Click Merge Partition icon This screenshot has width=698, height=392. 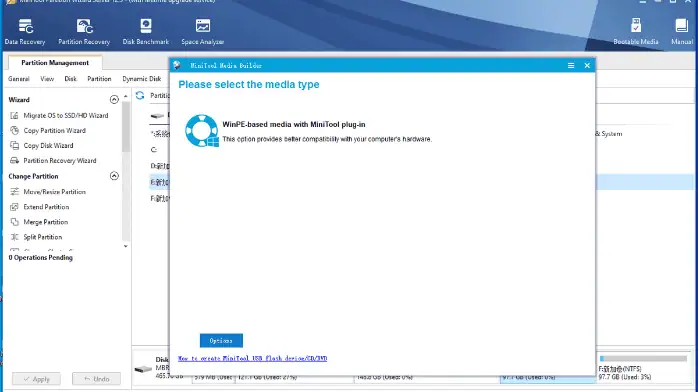pos(14,222)
